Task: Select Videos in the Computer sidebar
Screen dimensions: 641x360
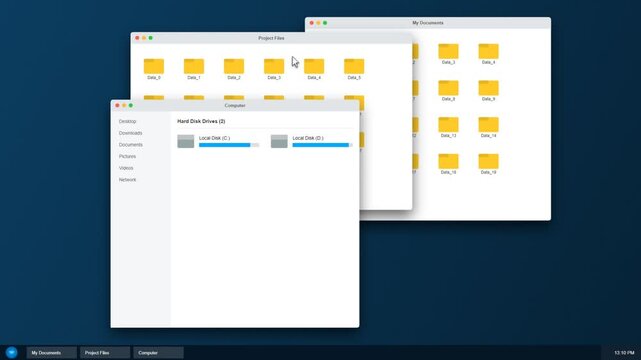Action: [x=126, y=168]
